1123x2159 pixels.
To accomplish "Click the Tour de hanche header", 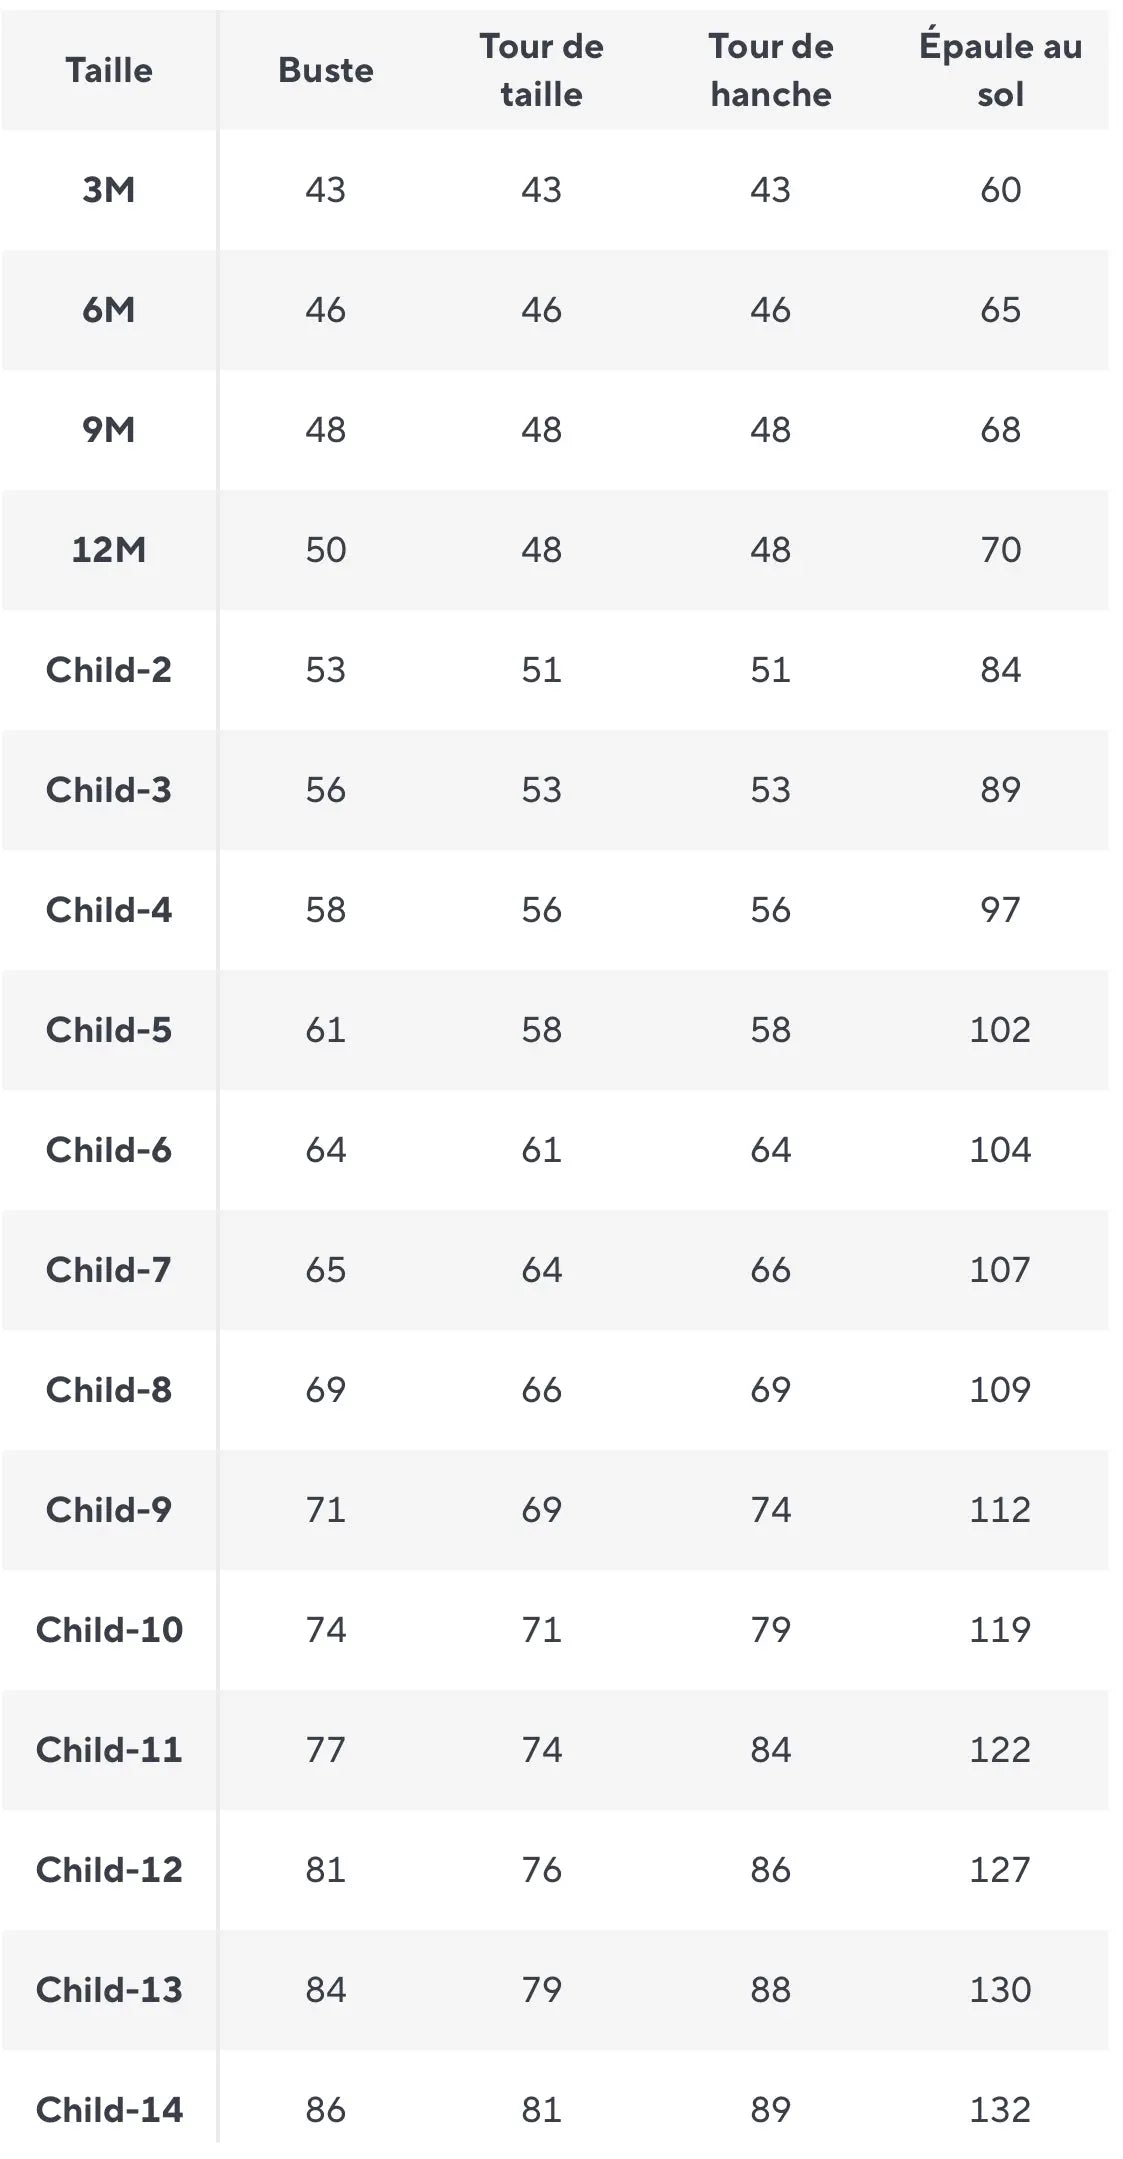I will (771, 70).
